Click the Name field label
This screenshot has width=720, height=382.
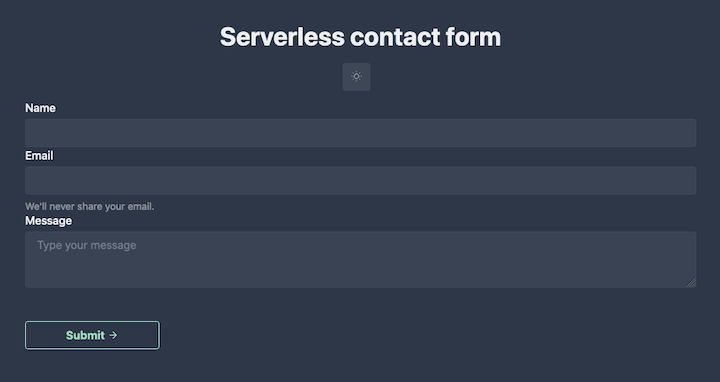coord(40,108)
